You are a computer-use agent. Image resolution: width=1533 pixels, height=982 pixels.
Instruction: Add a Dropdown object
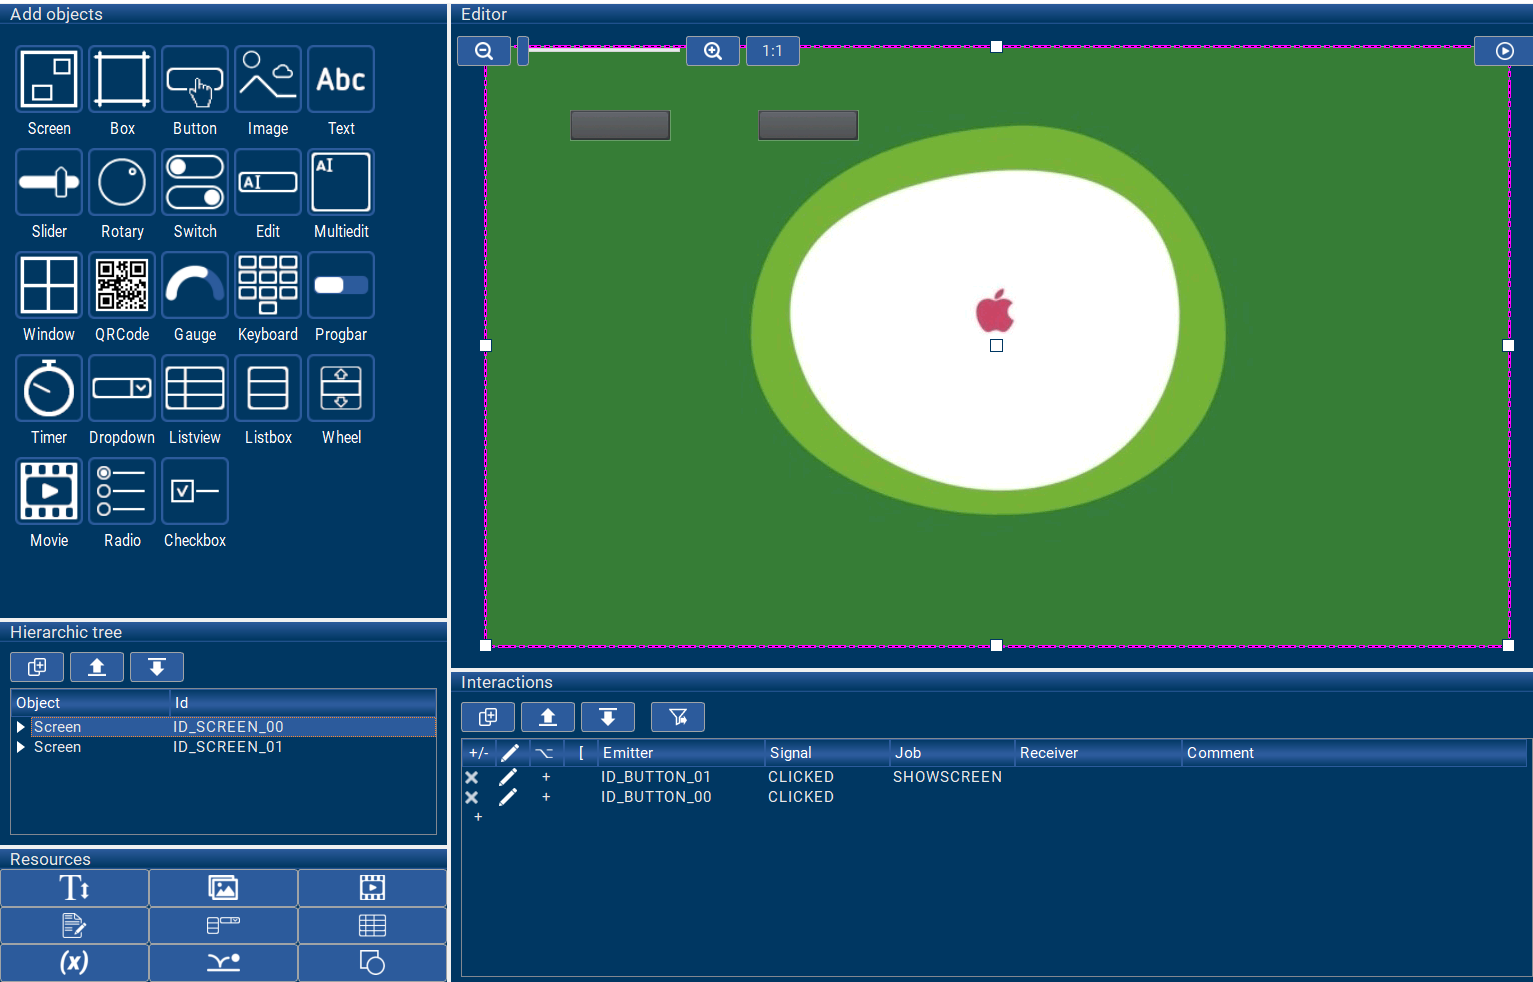[x=122, y=388]
